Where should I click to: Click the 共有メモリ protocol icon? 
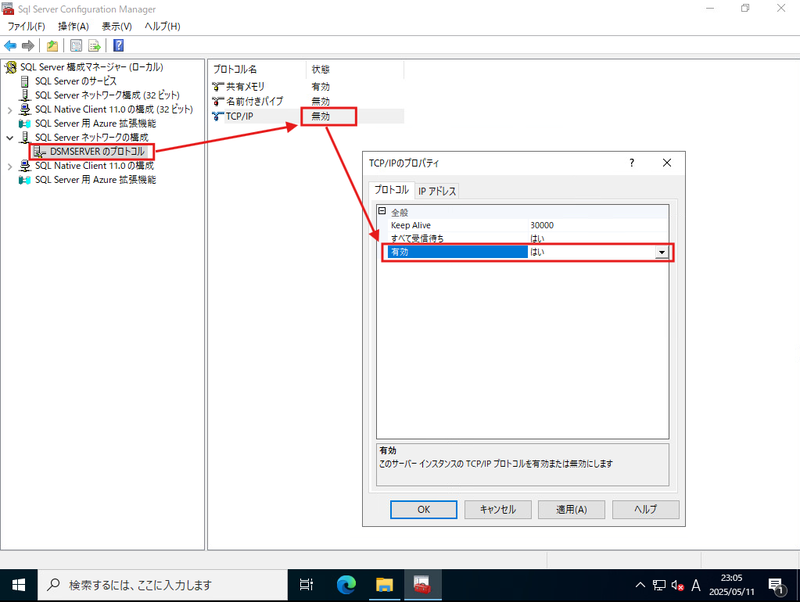pyautogui.click(x=218, y=87)
